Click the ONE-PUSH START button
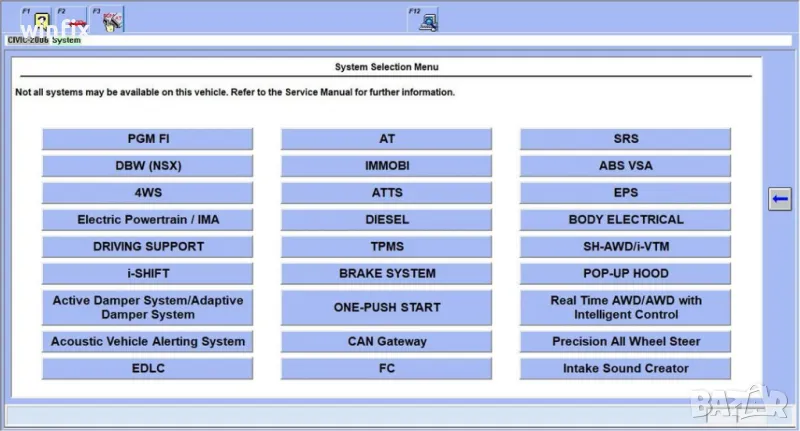The width and height of the screenshot is (800, 431). pyautogui.click(x=386, y=308)
